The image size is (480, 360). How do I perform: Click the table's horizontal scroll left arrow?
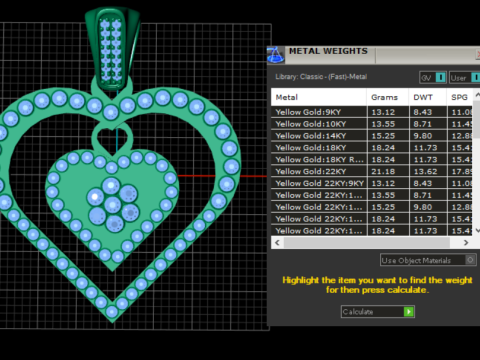[x=277, y=243]
